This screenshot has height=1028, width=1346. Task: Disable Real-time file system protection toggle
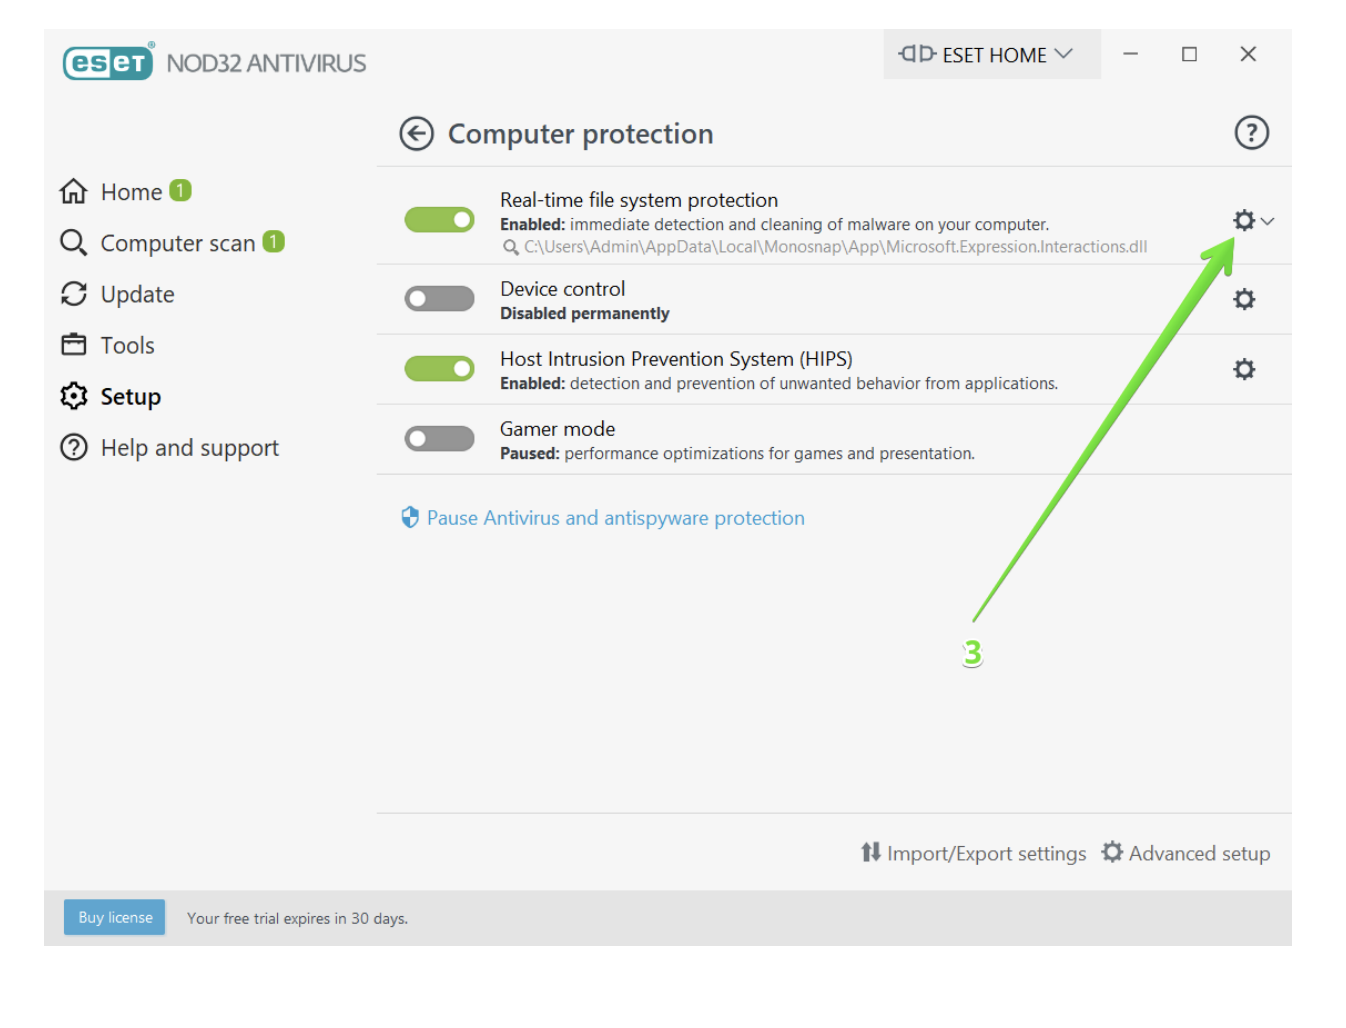pos(439,219)
